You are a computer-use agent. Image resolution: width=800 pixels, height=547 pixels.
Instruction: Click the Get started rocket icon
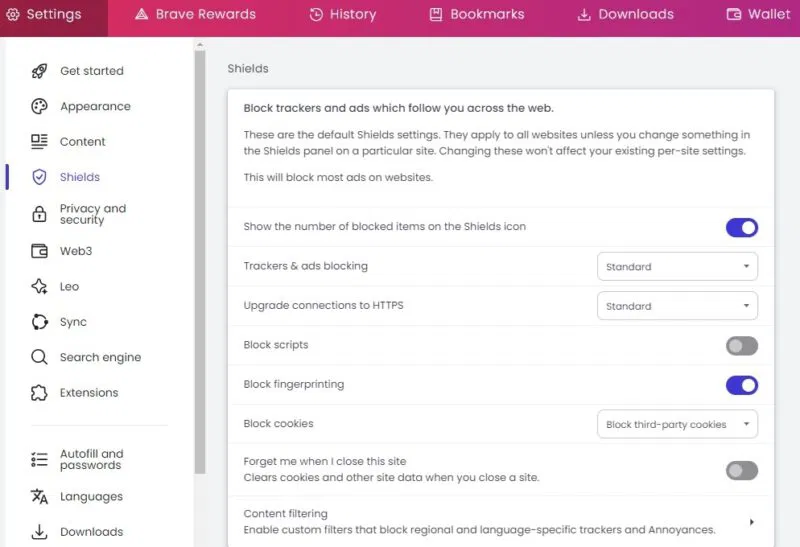tap(39, 71)
